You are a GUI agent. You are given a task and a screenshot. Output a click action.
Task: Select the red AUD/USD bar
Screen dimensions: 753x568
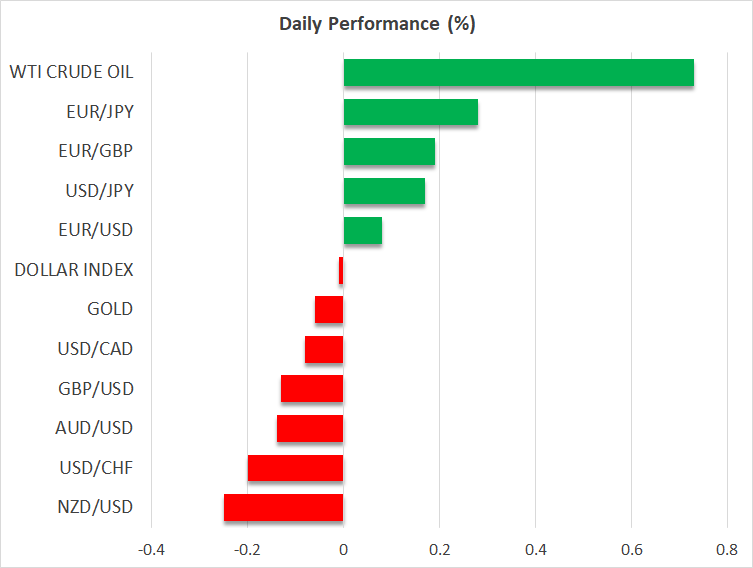click(310, 428)
